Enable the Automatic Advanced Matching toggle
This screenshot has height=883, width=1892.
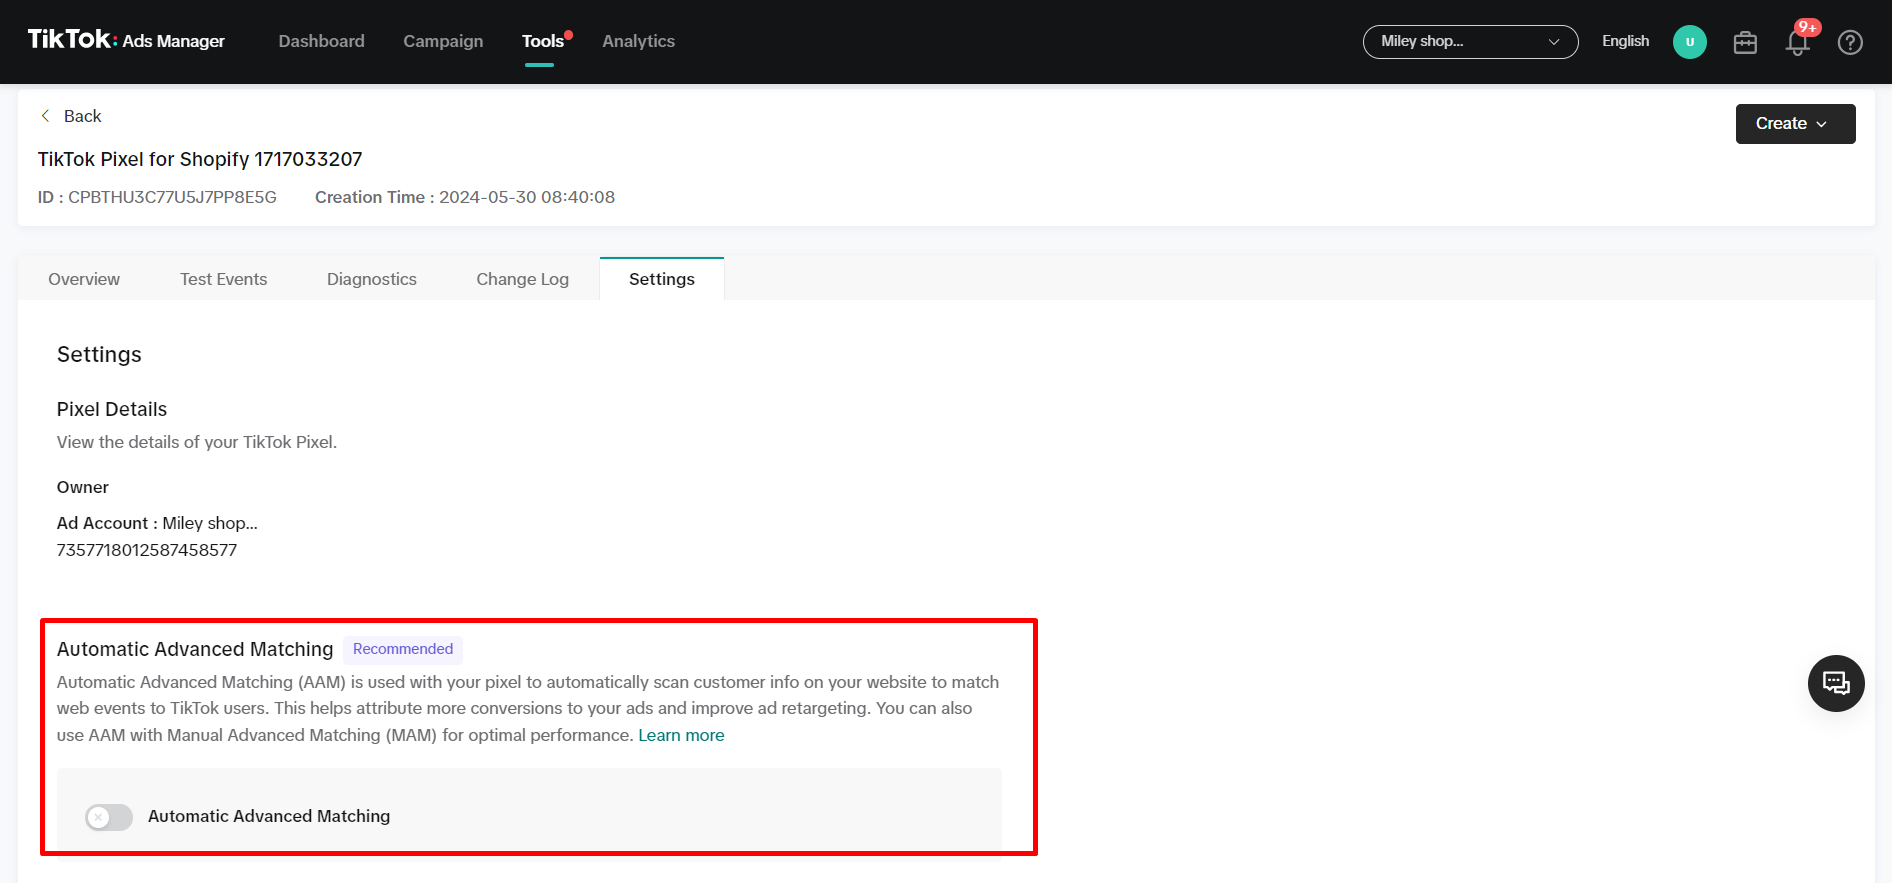(x=109, y=817)
